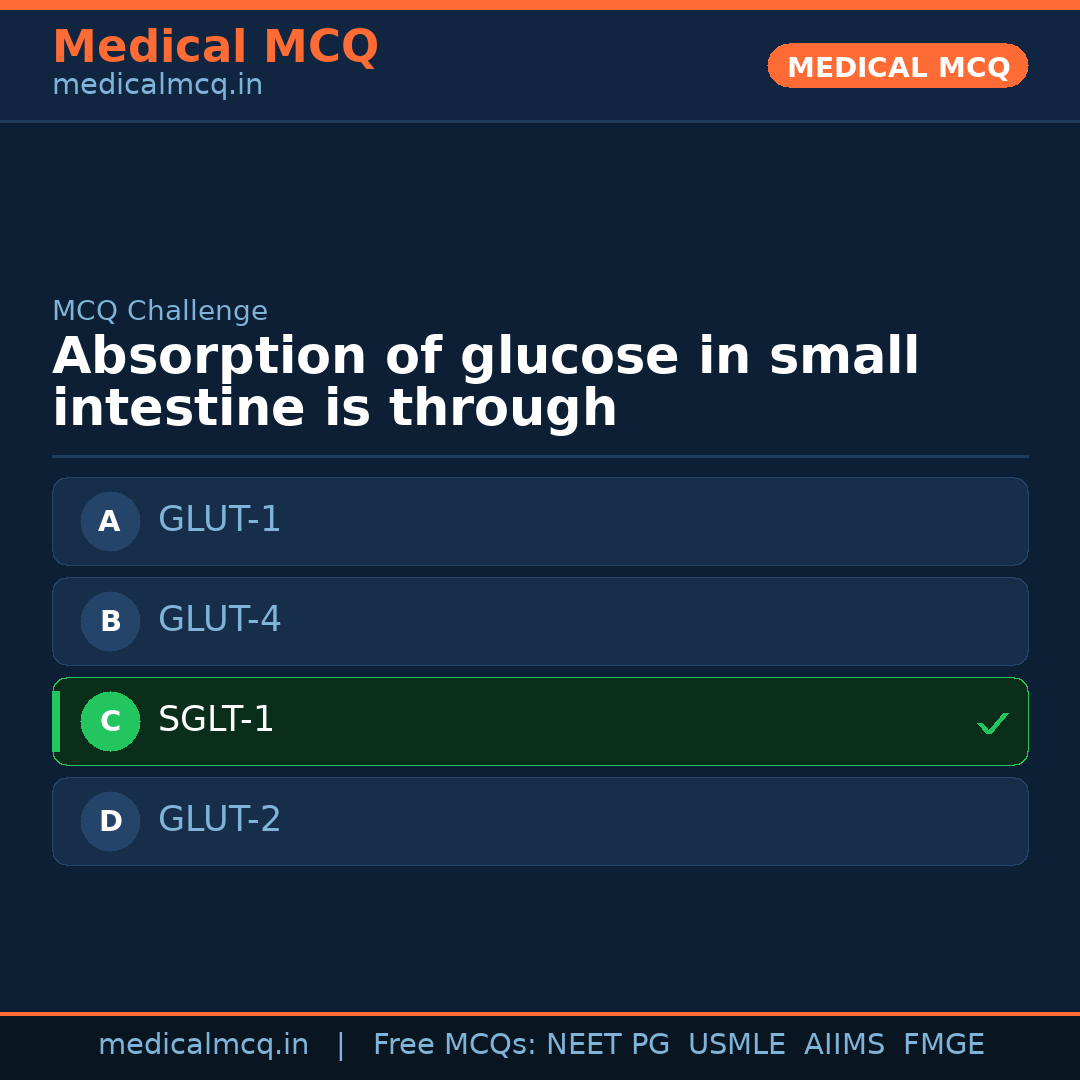Select the AIIMS footer label

click(x=844, y=1045)
